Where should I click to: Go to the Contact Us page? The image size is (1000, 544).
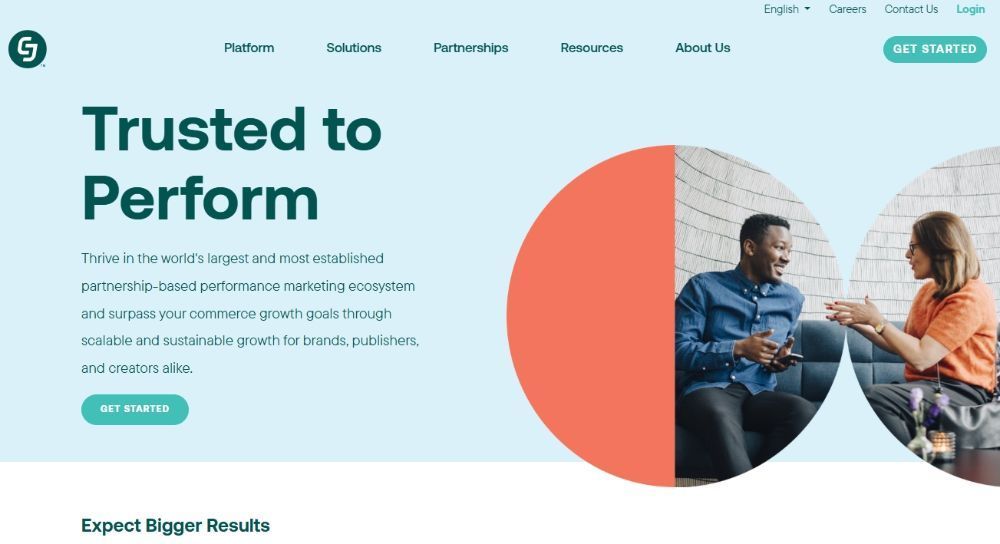coord(911,9)
